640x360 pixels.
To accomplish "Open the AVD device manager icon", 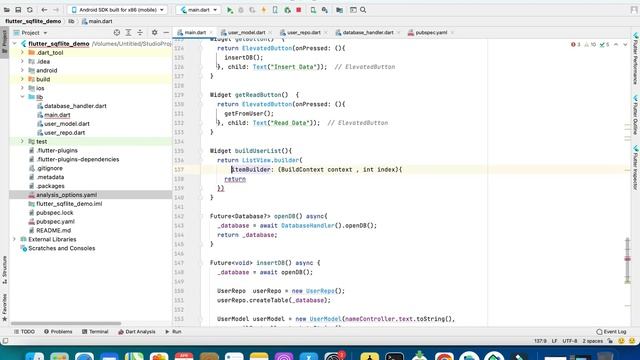I will (x=313, y=10).
